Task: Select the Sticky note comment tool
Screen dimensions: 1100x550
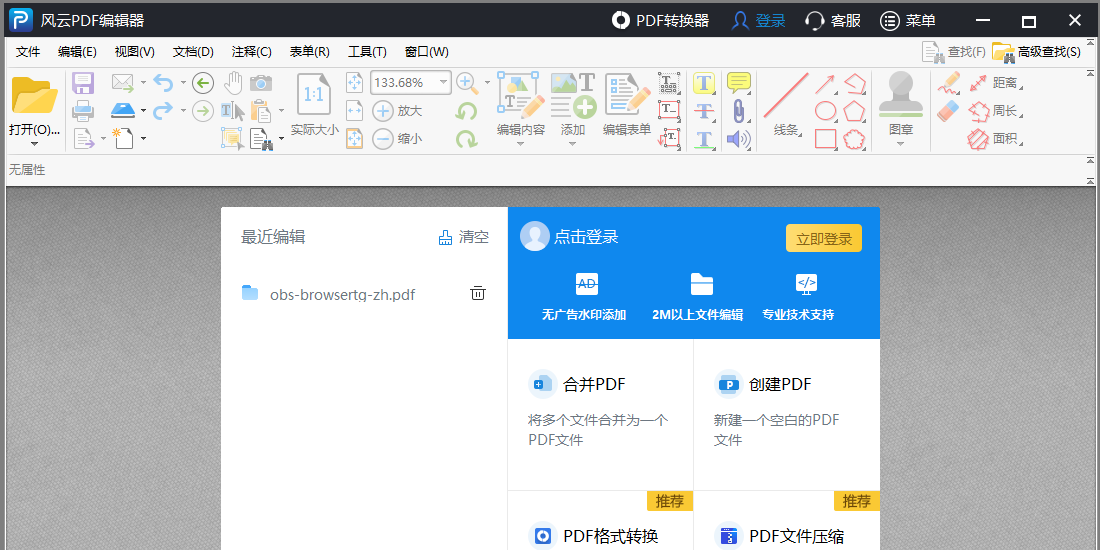Action: coord(739,83)
